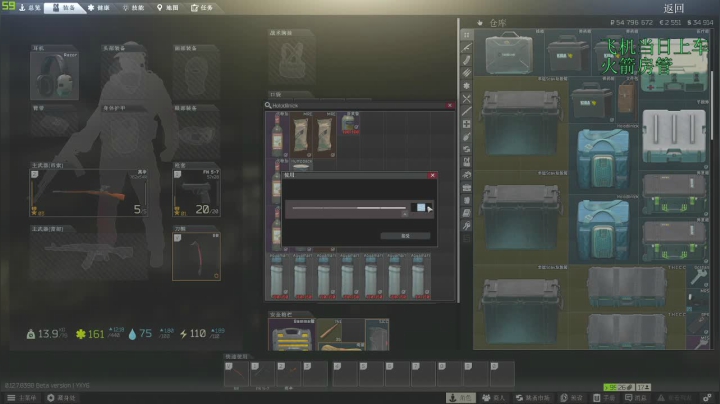The width and height of the screenshot is (720, 404).
Task: Open the 角色 character bottom tab
Action: pyautogui.click(x=461, y=398)
